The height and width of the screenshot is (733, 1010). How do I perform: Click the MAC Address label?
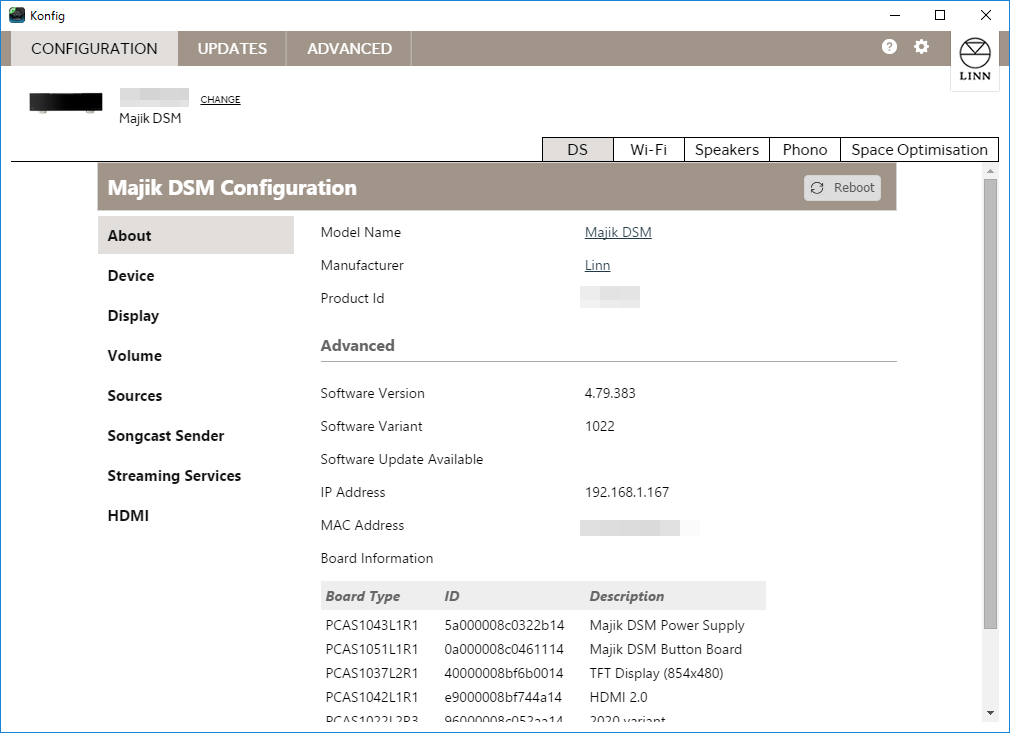click(x=362, y=525)
